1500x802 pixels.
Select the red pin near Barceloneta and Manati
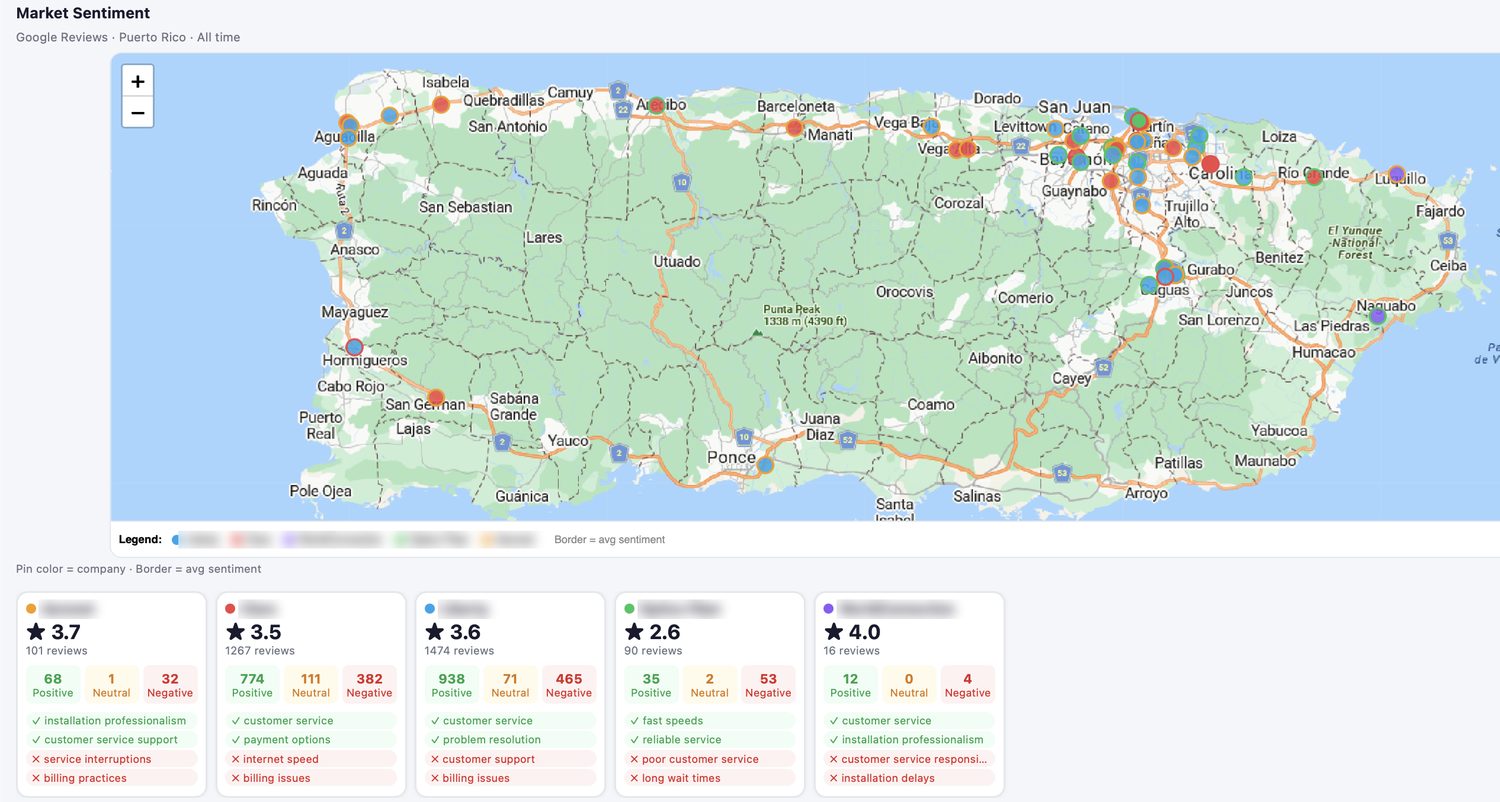795,128
